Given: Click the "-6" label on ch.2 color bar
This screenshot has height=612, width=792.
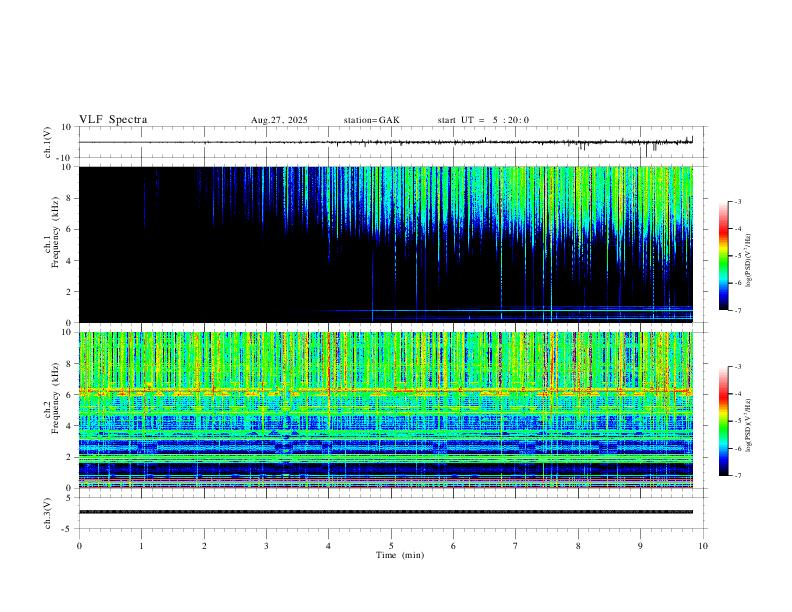Looking at the screenshot, I should coord(737,448).
